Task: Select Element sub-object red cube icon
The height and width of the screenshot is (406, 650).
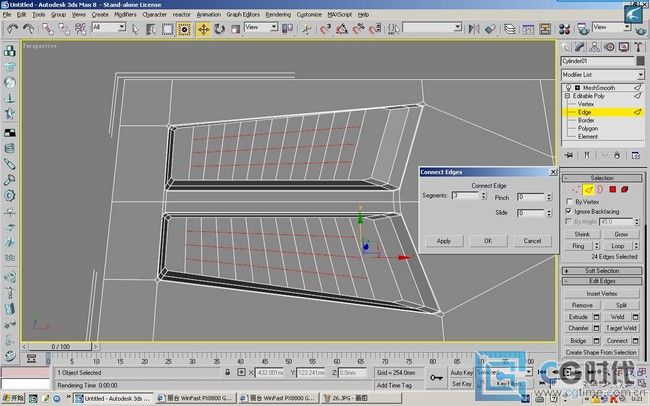Action: click(x=624, y=190)
